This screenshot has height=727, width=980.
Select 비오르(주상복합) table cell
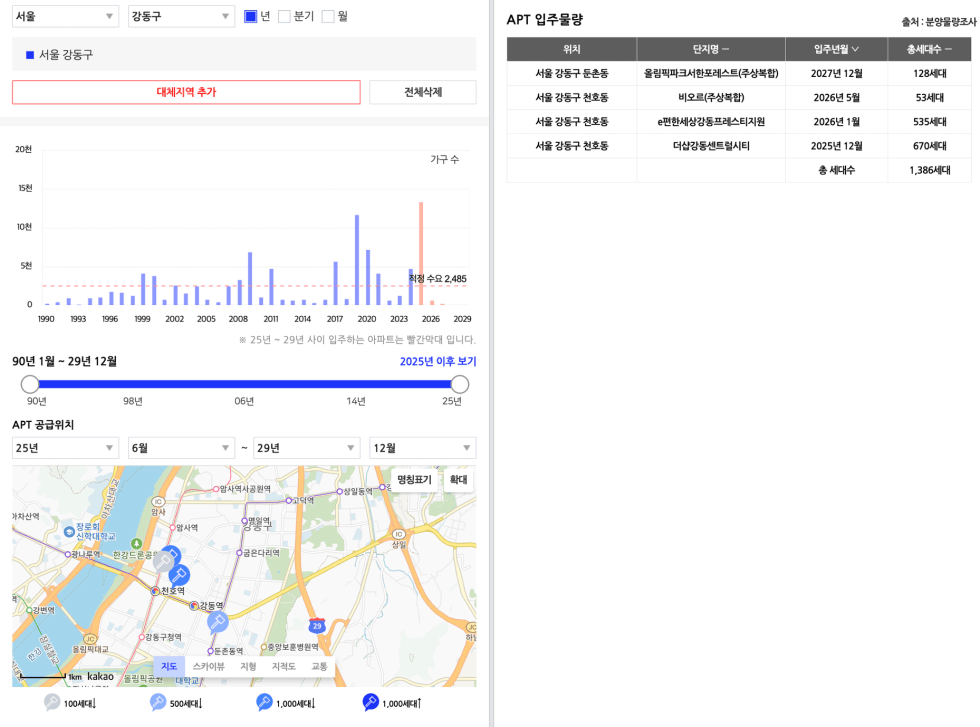coord(711,98)
